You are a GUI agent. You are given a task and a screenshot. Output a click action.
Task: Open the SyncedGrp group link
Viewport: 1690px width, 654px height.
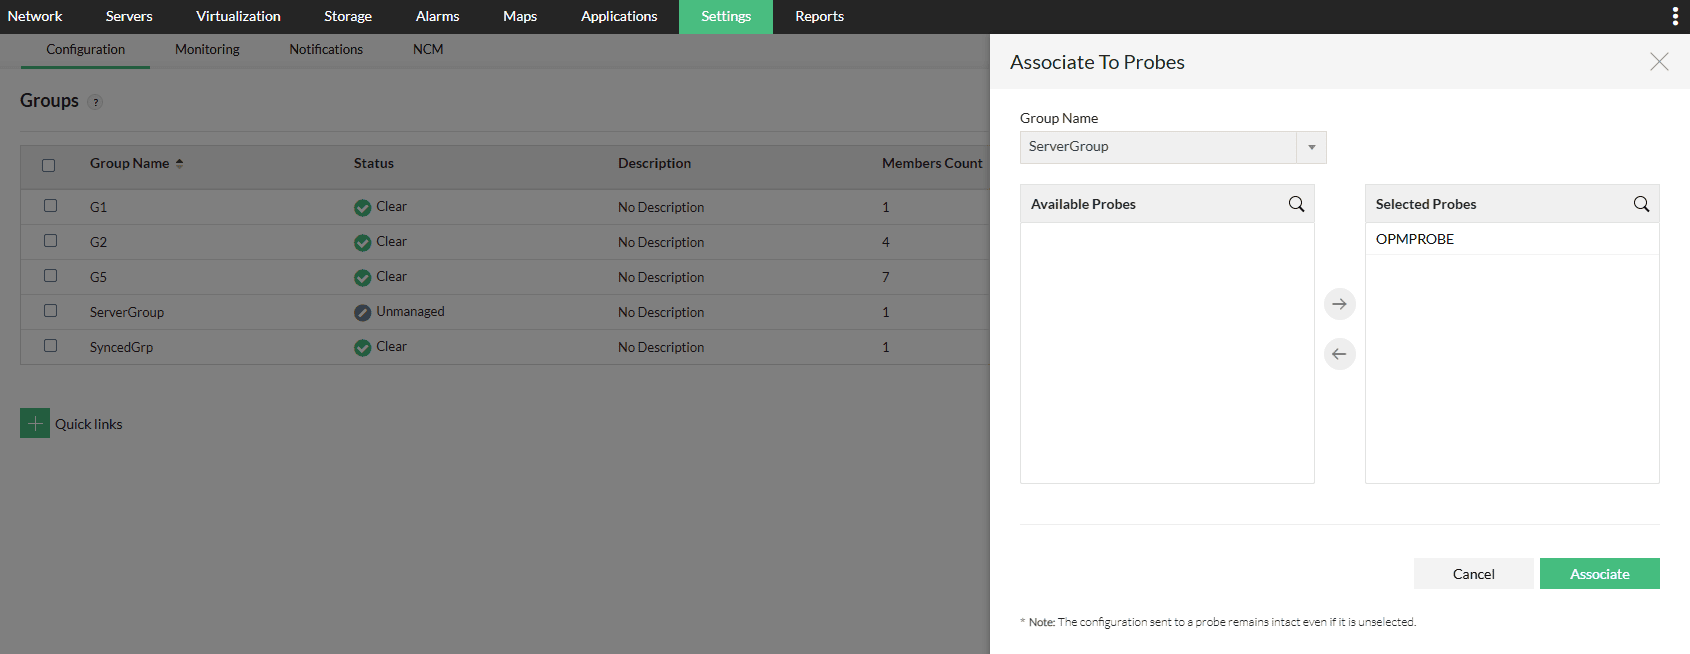[121, 347]
